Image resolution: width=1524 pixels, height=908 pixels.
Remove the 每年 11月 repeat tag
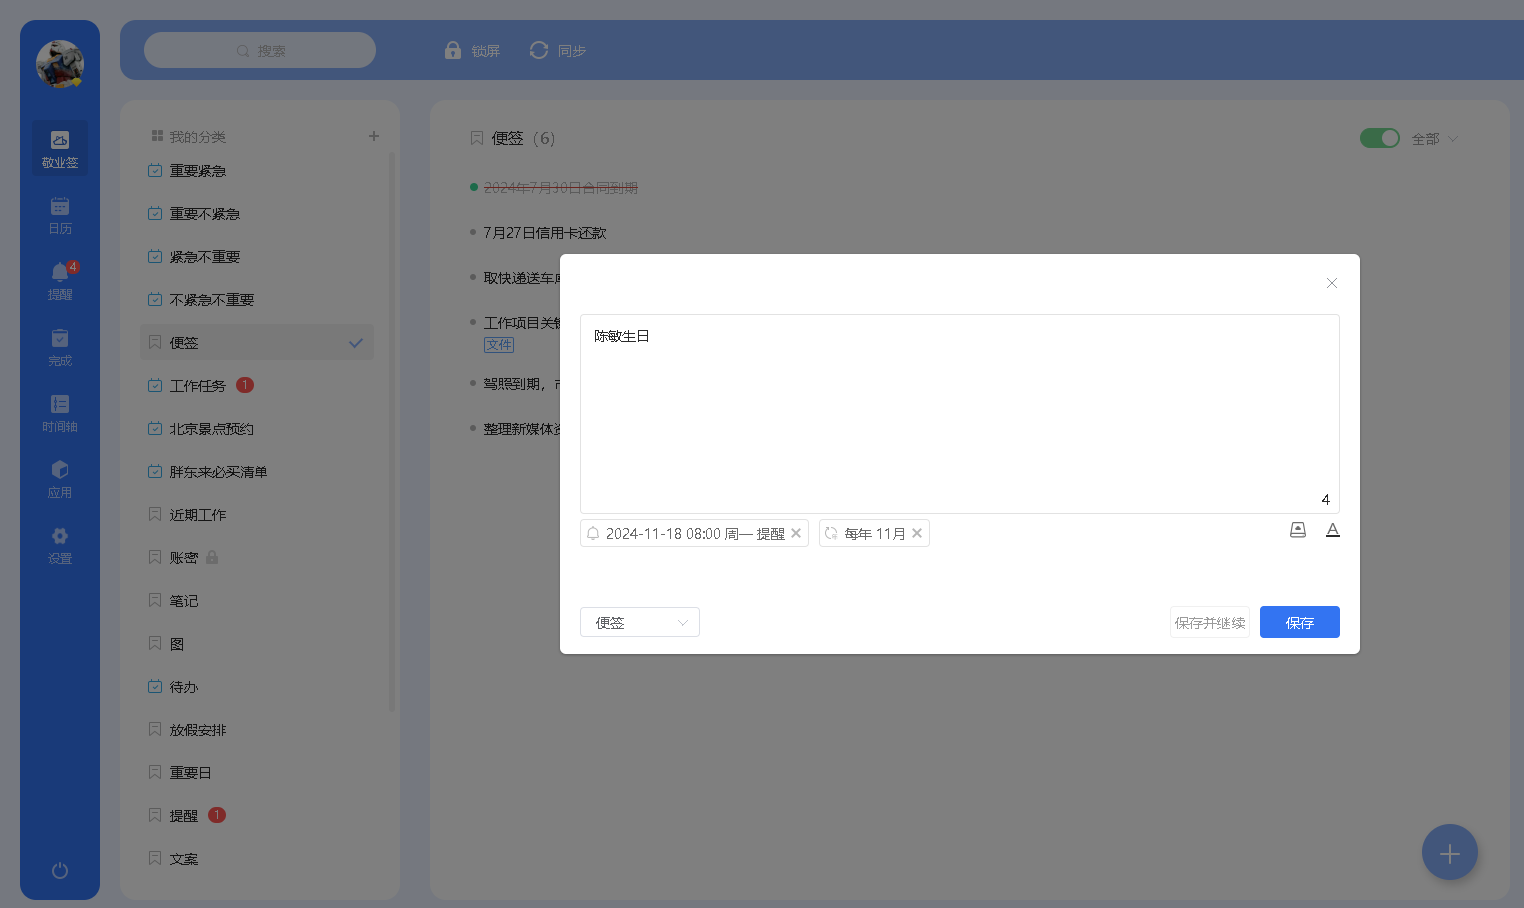tap(917, 533)
